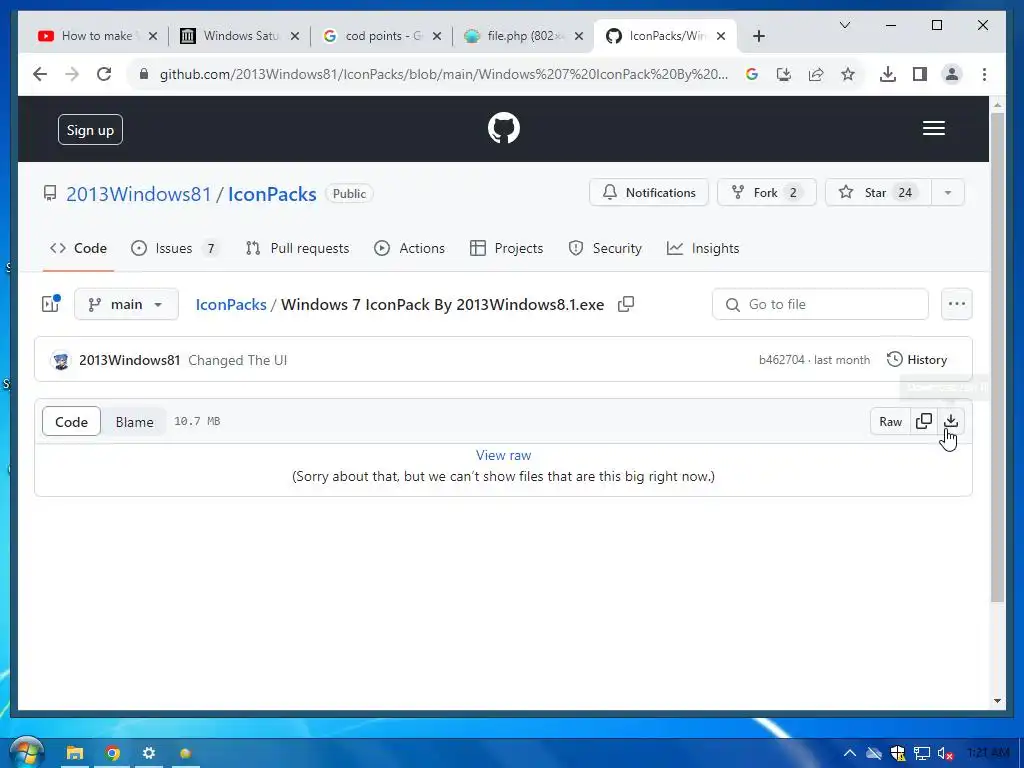Open the Issues tab

tap(174, 248)
